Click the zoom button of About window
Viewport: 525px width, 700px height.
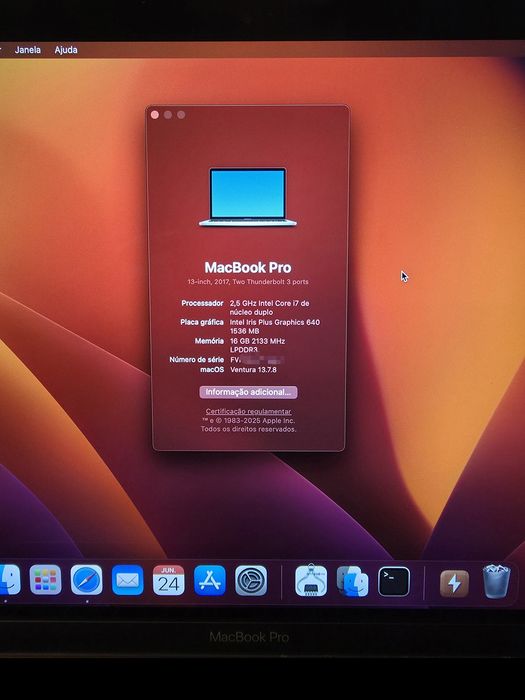(181, 115)
